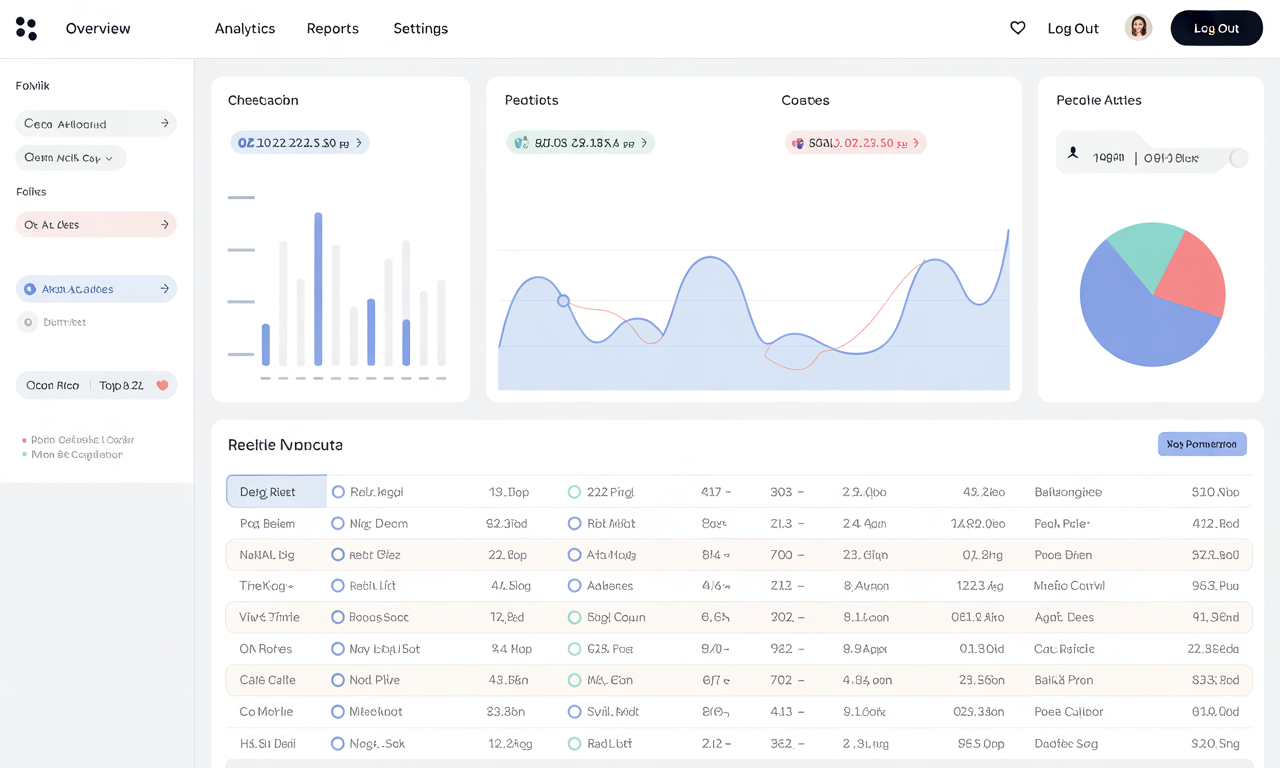Screen dimensions: 1280x768
Task: Open the Analytics tab
Action: tap(245, 28)
